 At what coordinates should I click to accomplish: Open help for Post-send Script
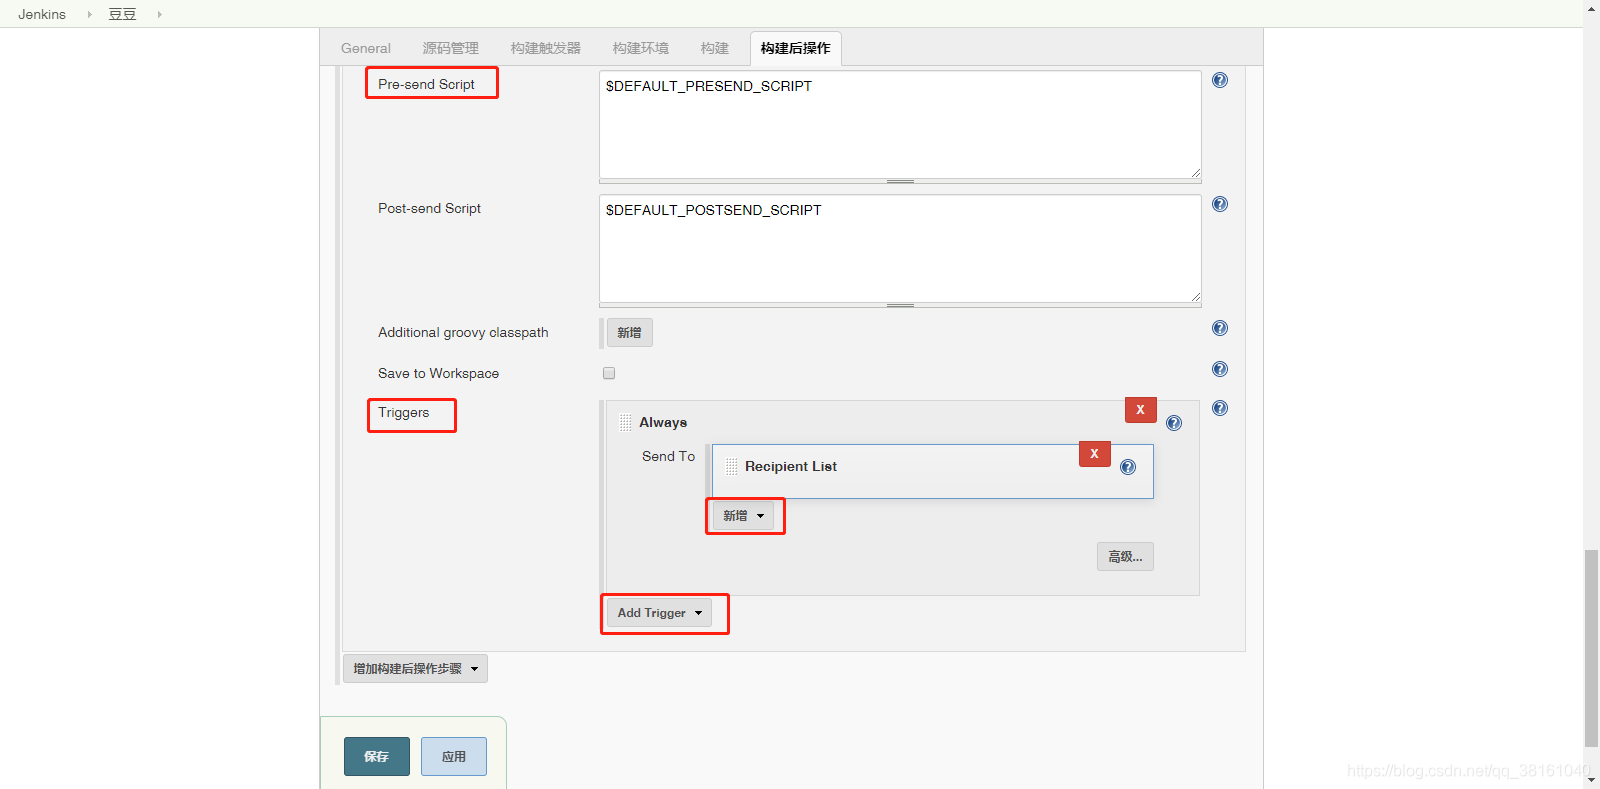[x=1220, y=204]
